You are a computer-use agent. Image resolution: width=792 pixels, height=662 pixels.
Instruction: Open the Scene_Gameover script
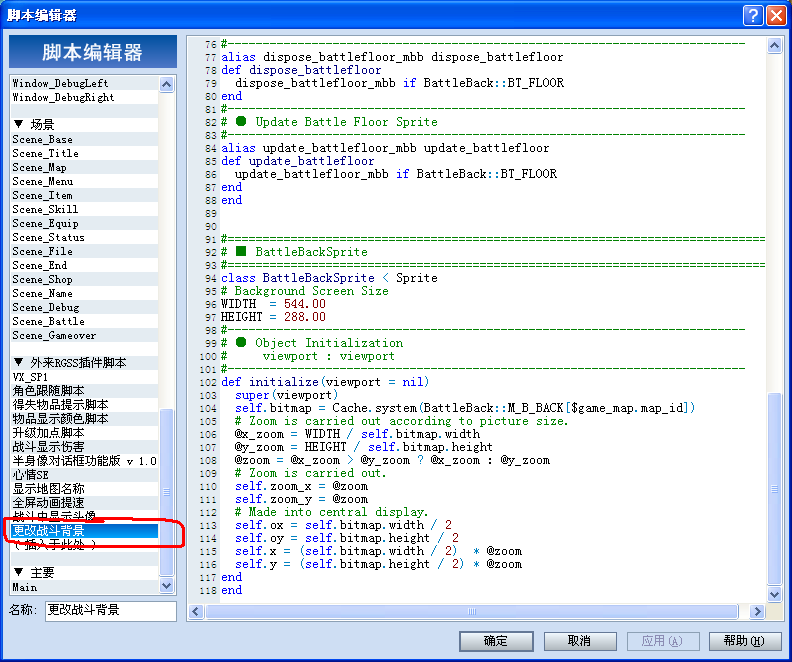coord(84,335)
